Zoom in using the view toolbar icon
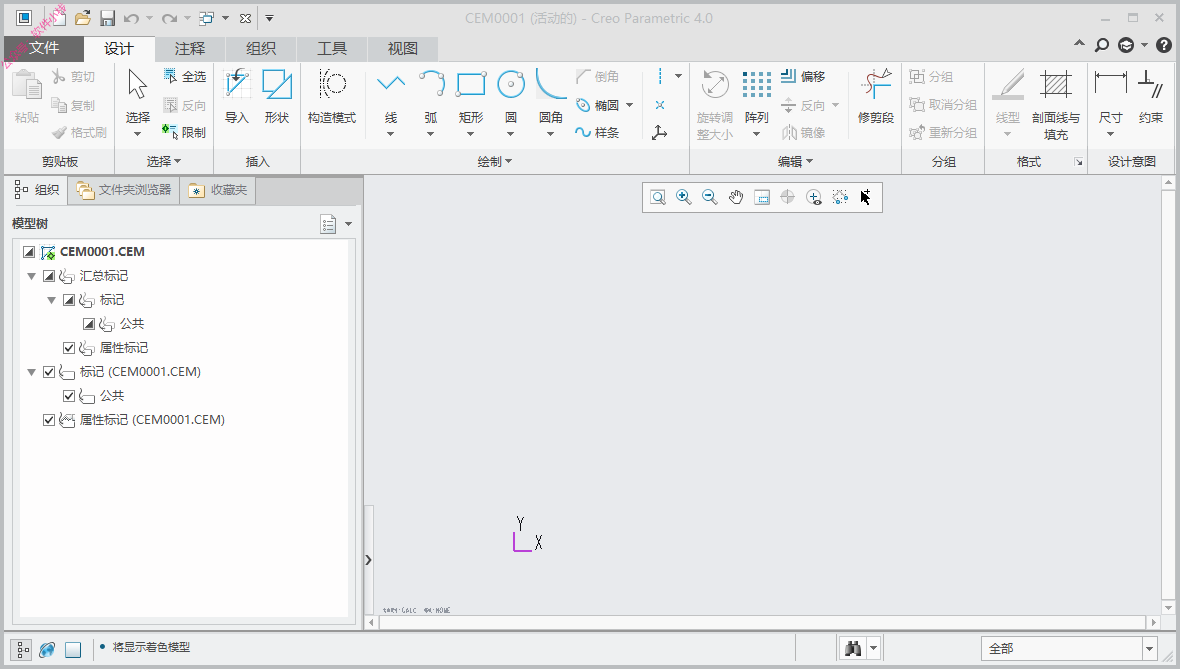Image resolution: width=1180 pixels, height=669 pixels. [x=683, y=197]
